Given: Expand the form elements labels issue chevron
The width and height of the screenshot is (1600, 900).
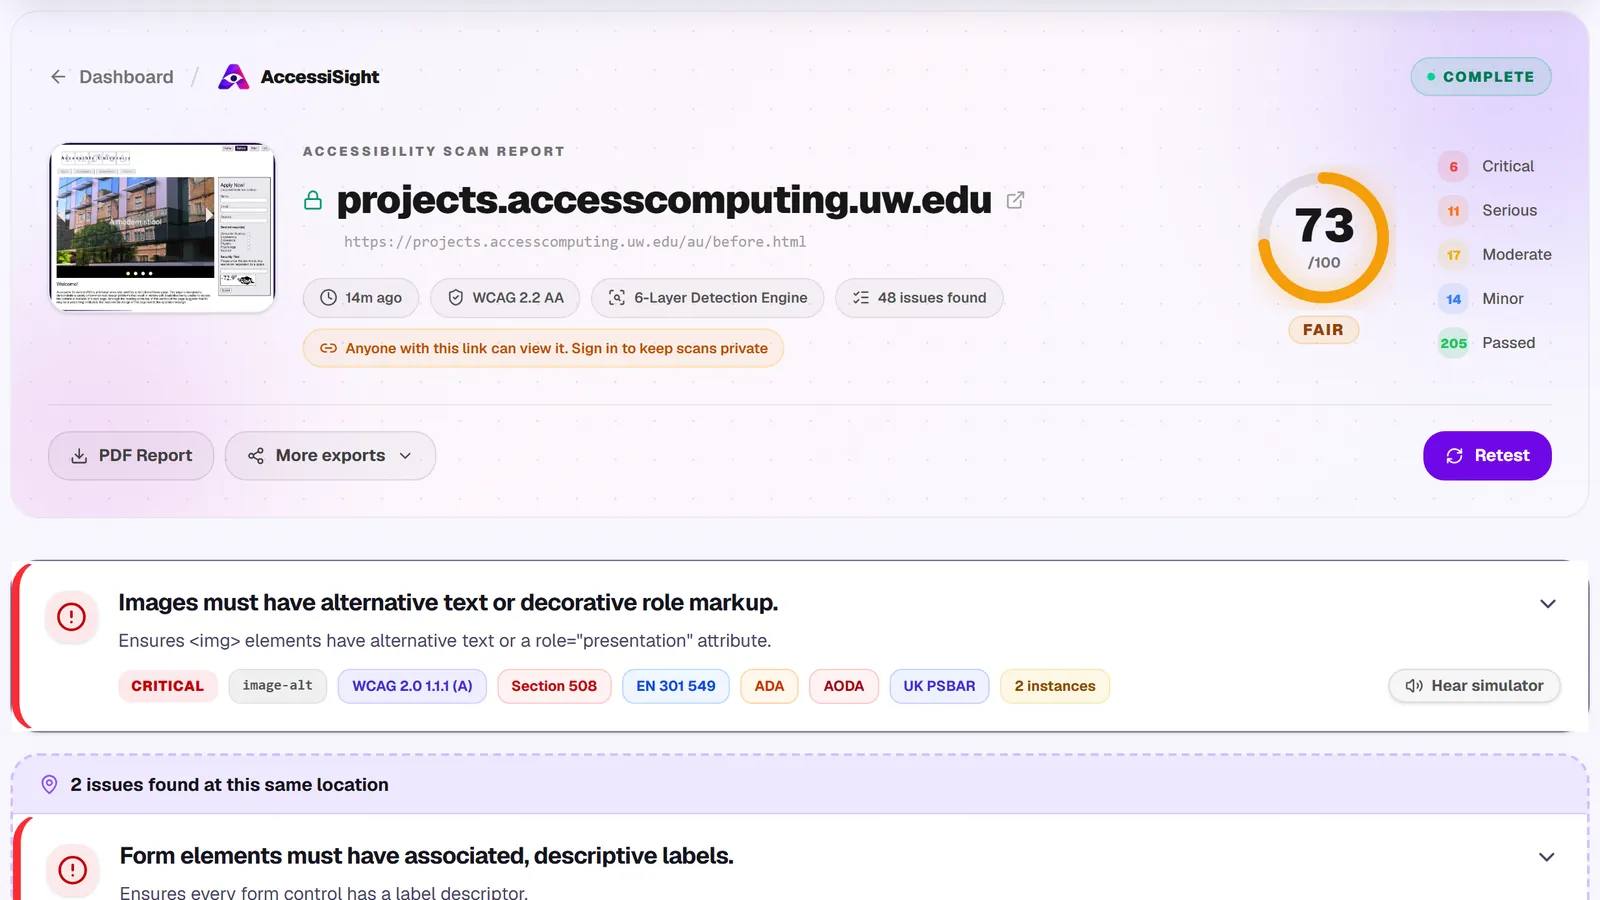Looking at the screenshot, I should click(x=1547, y=857).
